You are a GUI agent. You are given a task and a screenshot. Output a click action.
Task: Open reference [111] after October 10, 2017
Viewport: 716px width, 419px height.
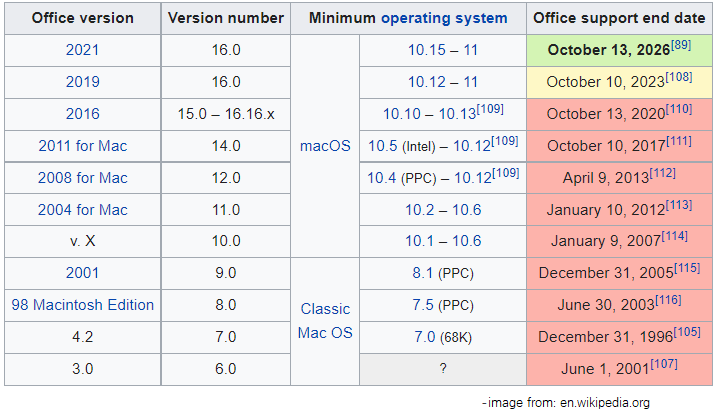pyautogui.click(x=679, y=141)
